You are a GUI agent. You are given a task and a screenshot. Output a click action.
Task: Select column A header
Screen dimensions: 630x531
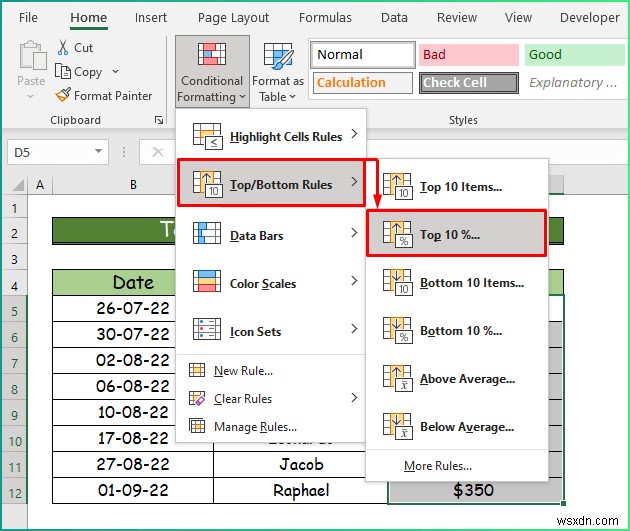(x=40, y=185)
